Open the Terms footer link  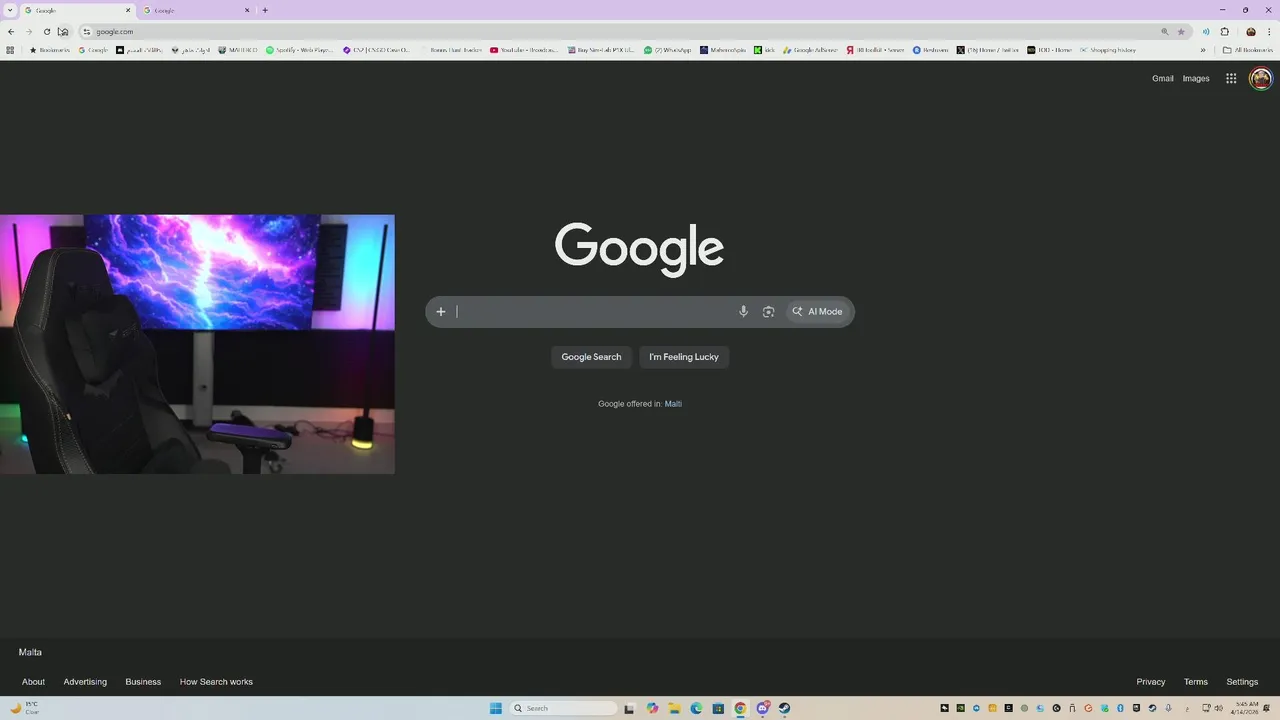tap(1196, 682)
